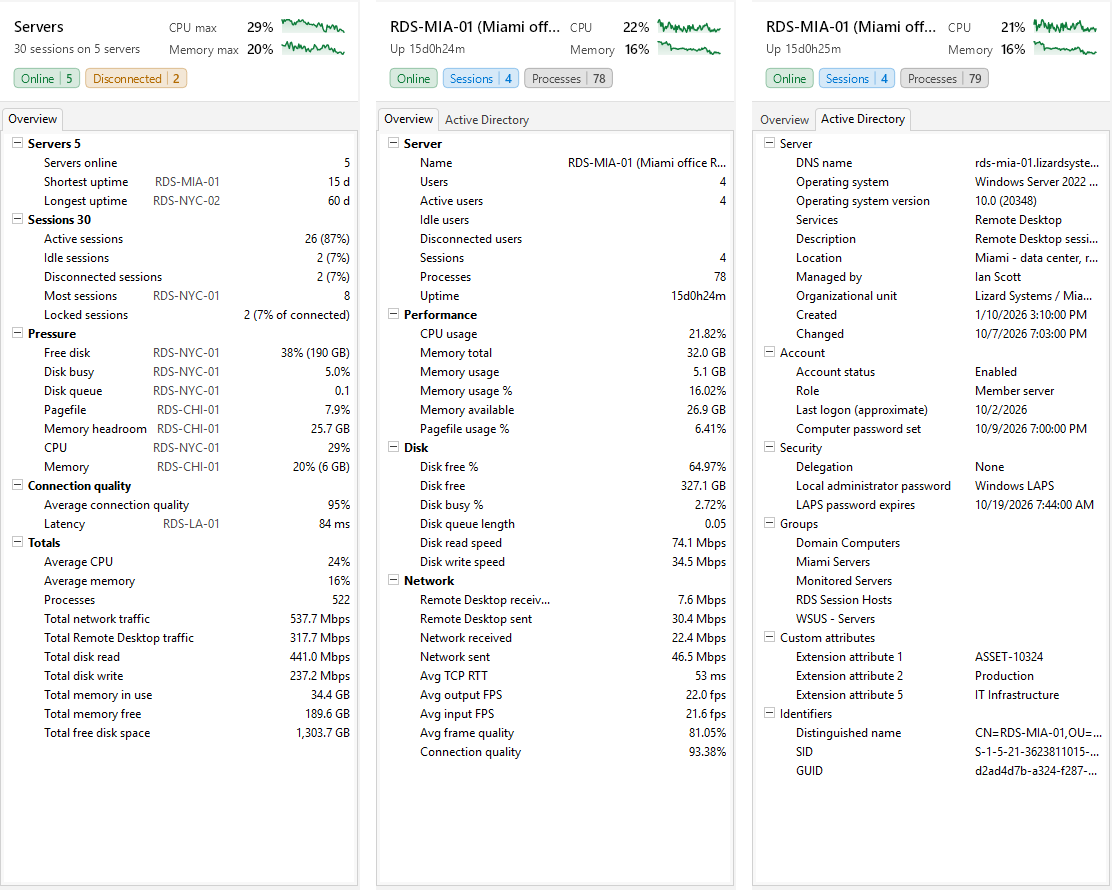Collapse the Server group in the Active Directory panel

(769, 143)
